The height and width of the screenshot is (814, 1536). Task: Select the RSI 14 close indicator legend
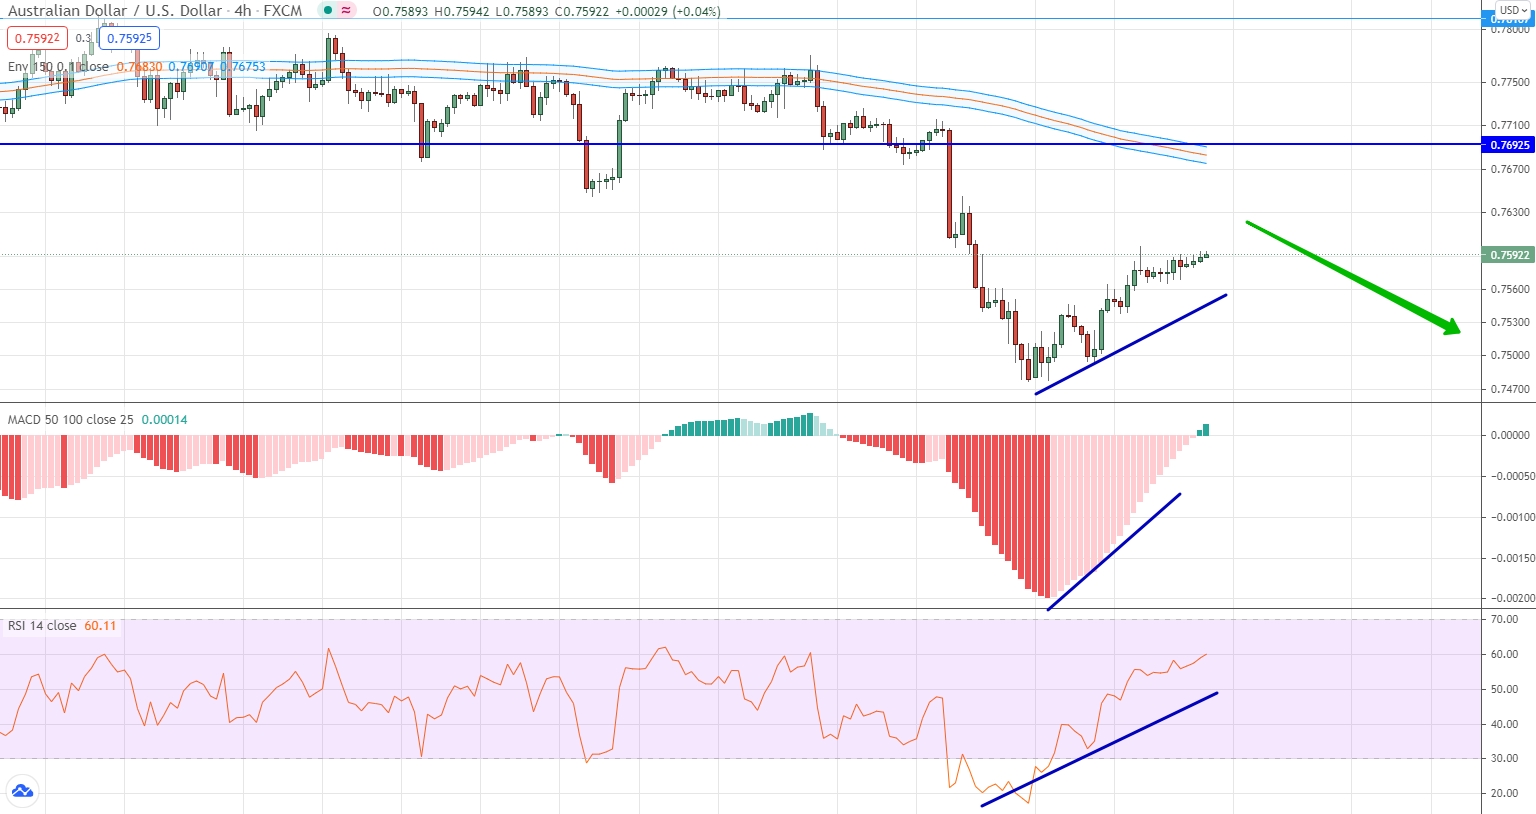point(42,626)
